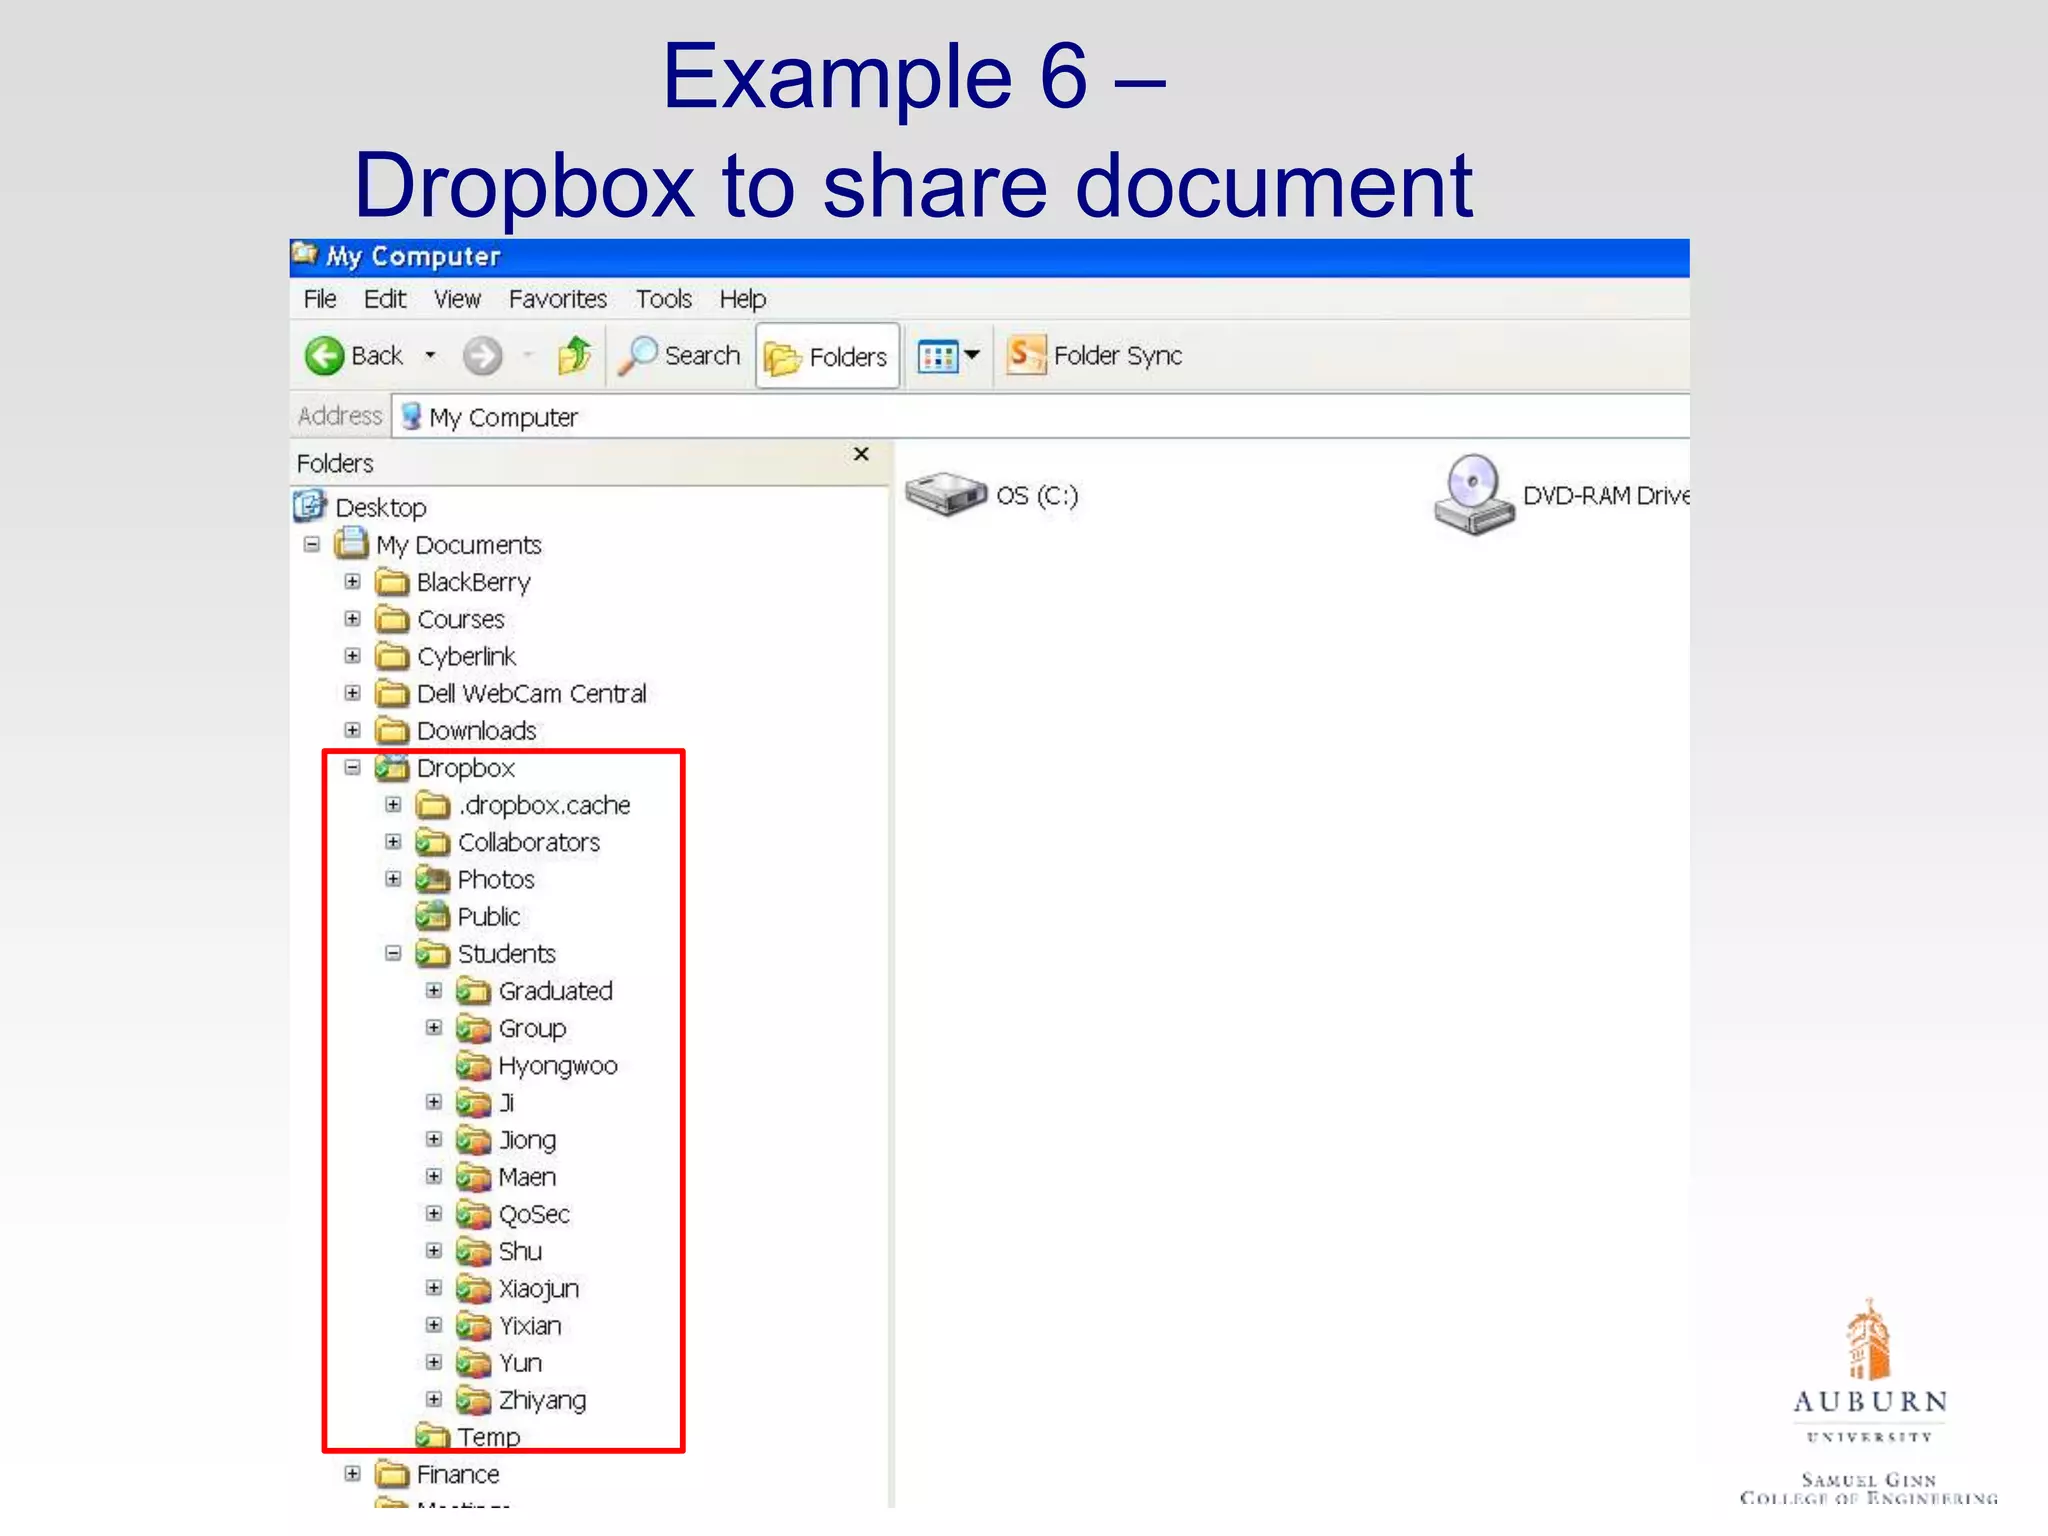Open Back history dropdown arrow
Image resolution: width=2048 pixels, height=1536 pixels.
[430, 356]
